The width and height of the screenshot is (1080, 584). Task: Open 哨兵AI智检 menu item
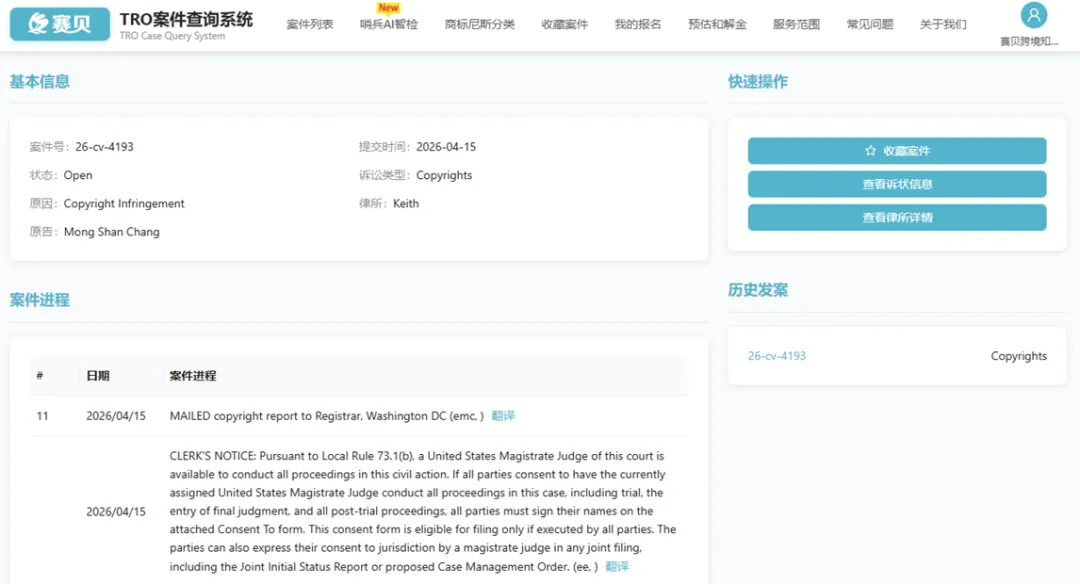[x=388, y=24]
